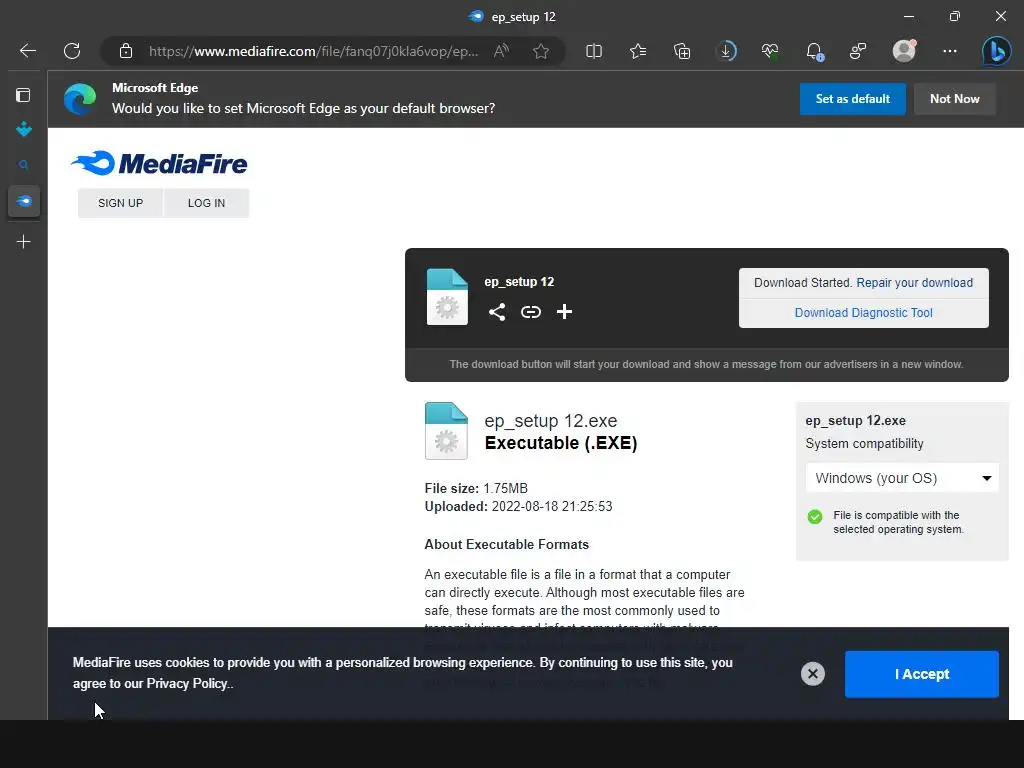The width and height of the screenshot is (1024, 768).
Task: Click the ep_setup 12.exe file icon
Action: point(446,431)
